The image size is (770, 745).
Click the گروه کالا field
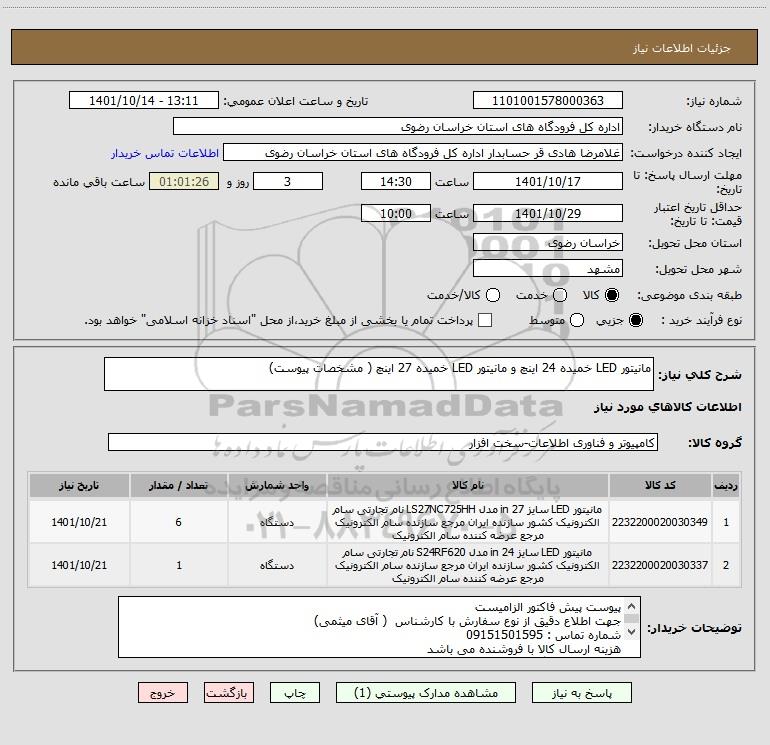point(383,442)
